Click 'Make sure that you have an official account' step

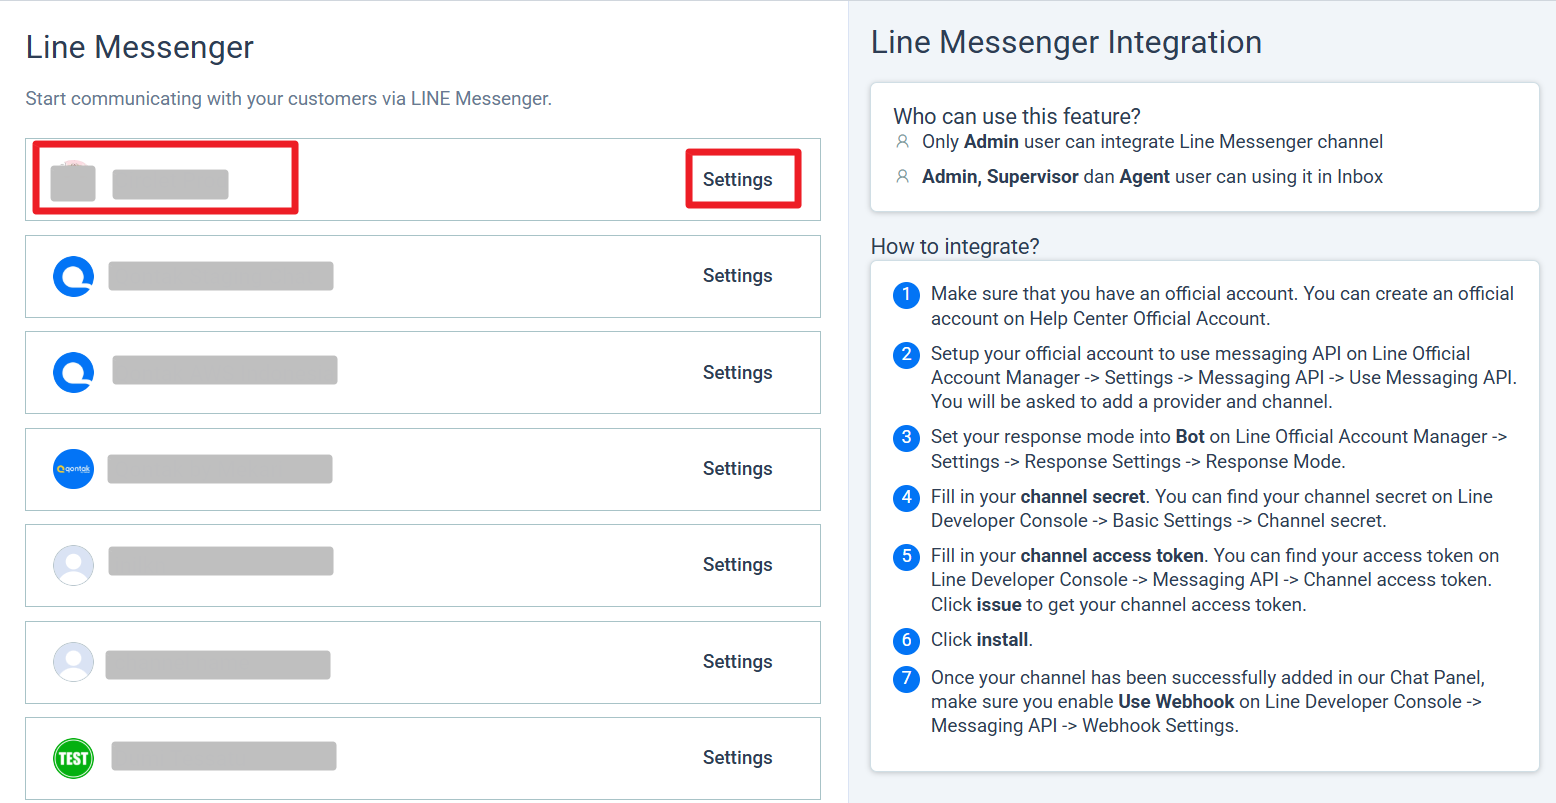click(x=1222, y=306)
